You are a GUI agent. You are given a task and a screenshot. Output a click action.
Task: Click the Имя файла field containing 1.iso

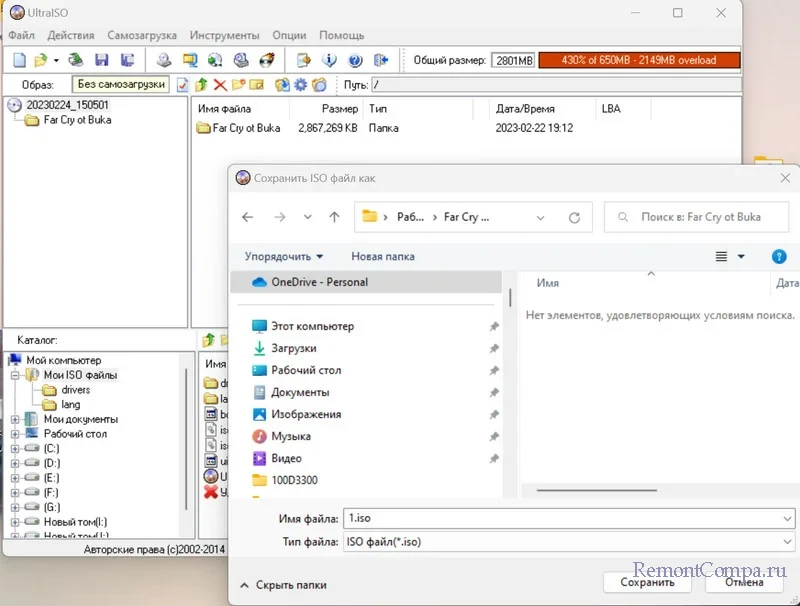(568, 519)
